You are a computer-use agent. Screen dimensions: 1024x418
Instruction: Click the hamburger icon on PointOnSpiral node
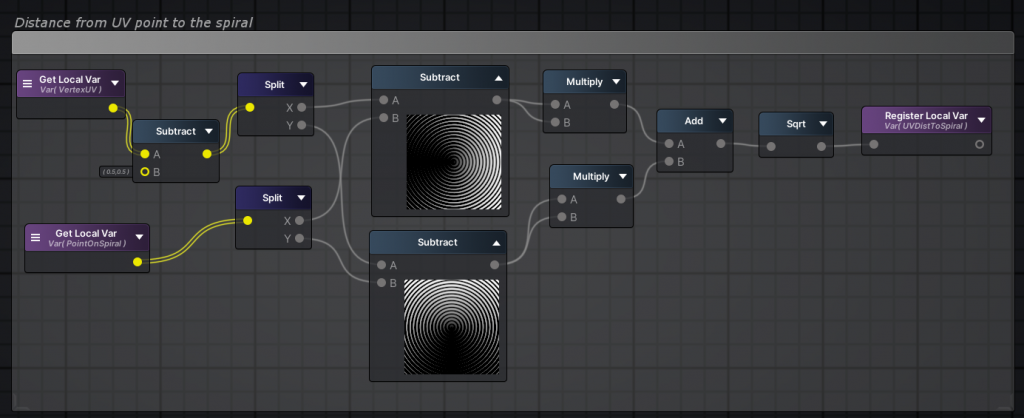[x=35, y=237]
